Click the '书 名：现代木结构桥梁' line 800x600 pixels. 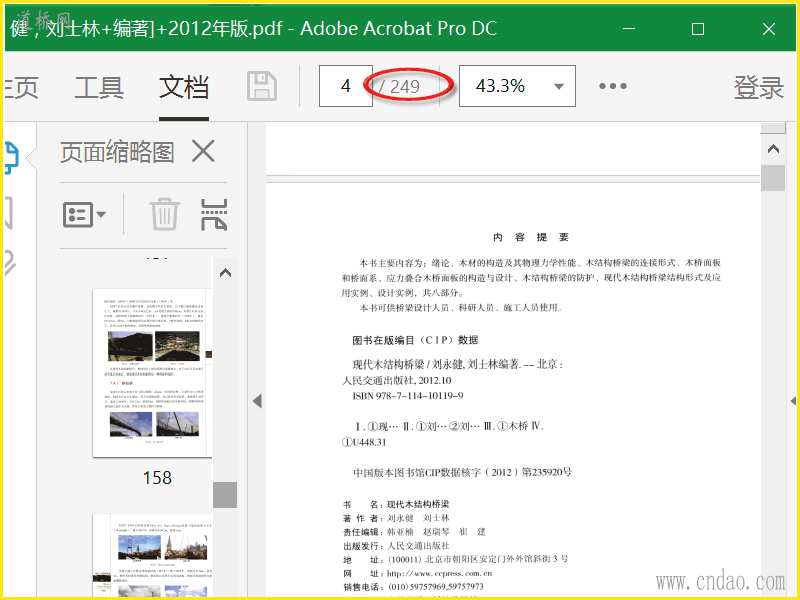coord(396,504)
